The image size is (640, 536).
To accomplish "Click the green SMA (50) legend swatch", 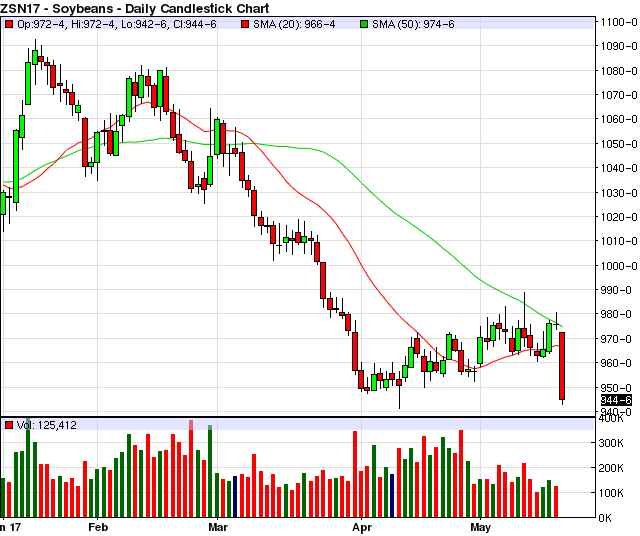I will point(364,24).
